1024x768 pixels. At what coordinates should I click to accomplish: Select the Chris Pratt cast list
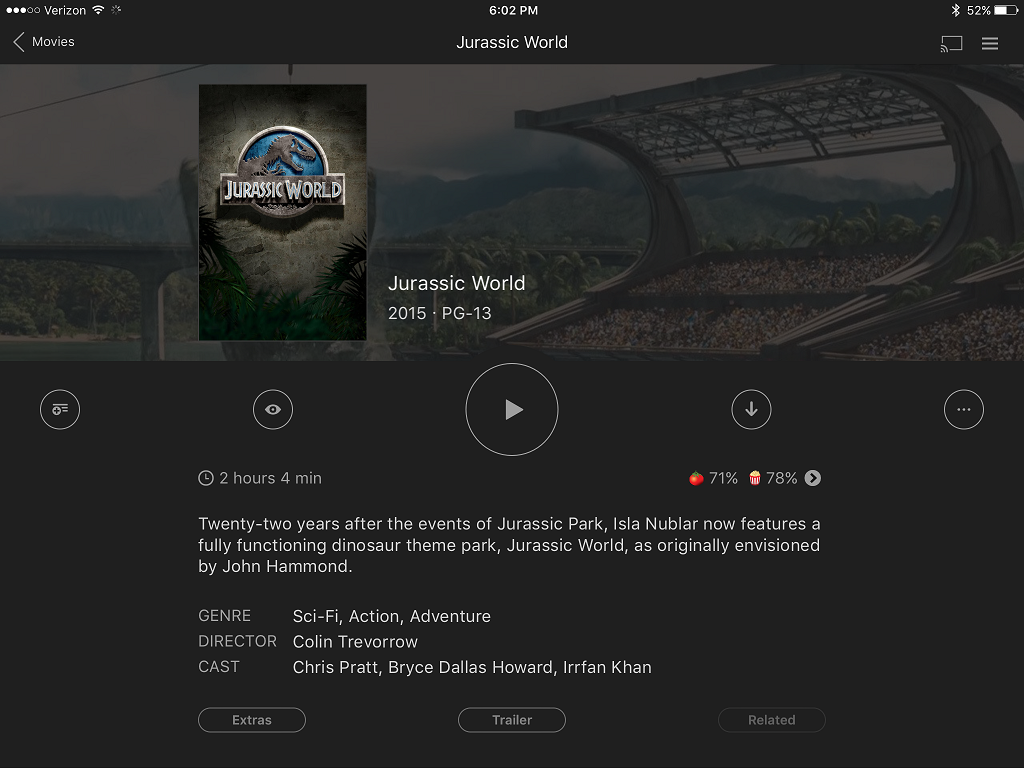(471, 667)
